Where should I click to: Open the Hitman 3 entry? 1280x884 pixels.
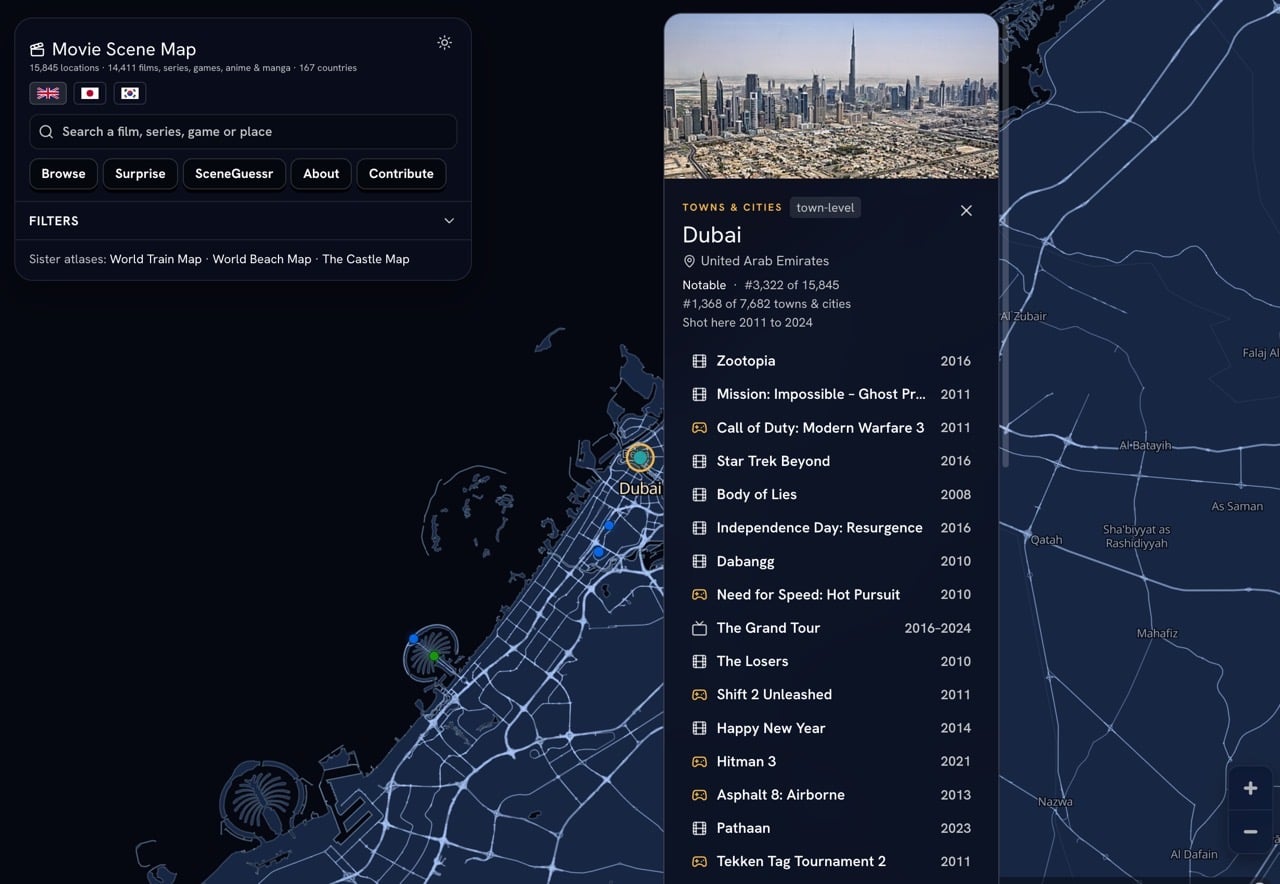click(x=831, y=762)
